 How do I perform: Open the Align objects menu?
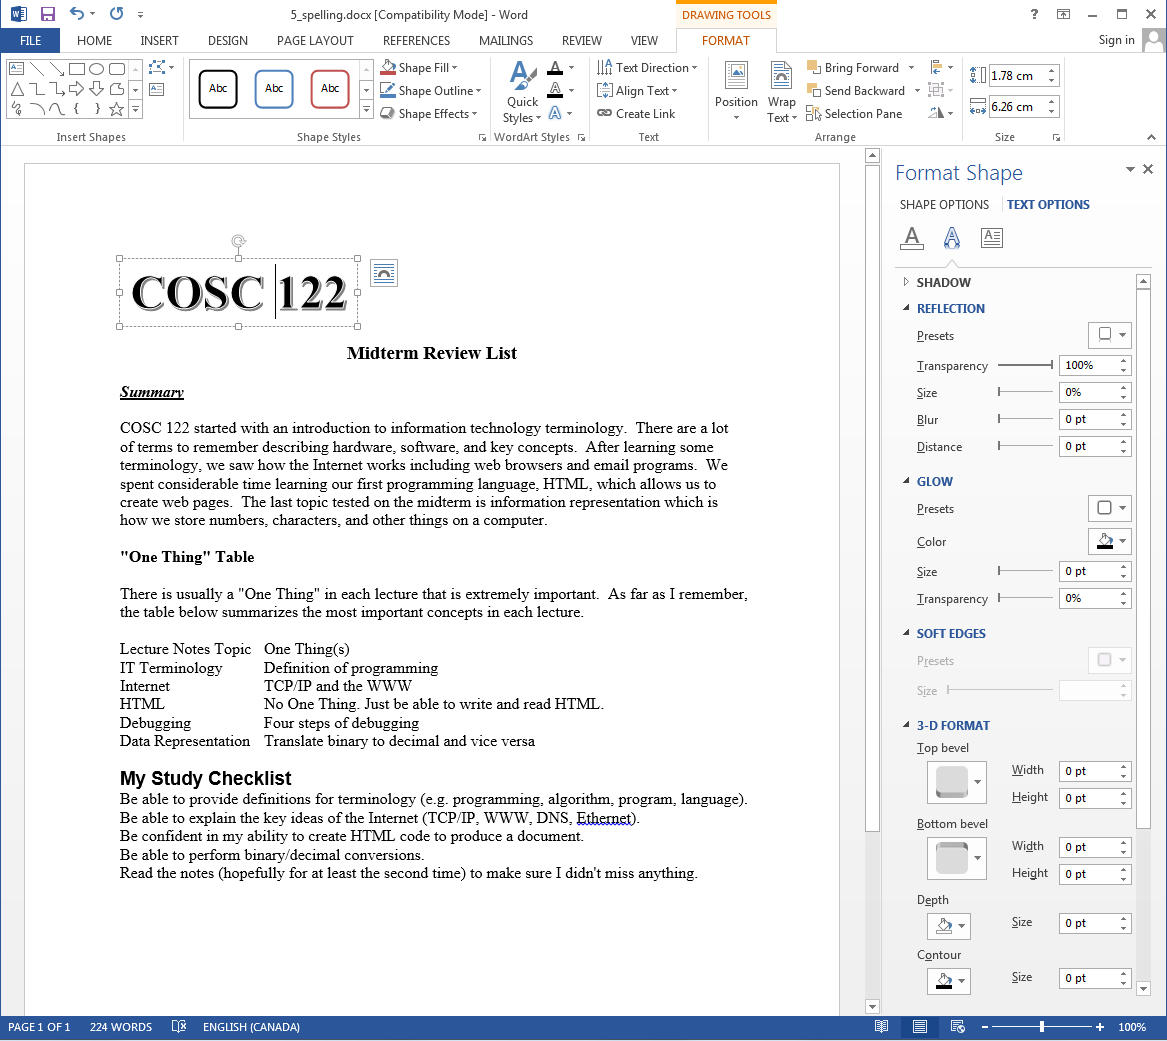(941, 68)
